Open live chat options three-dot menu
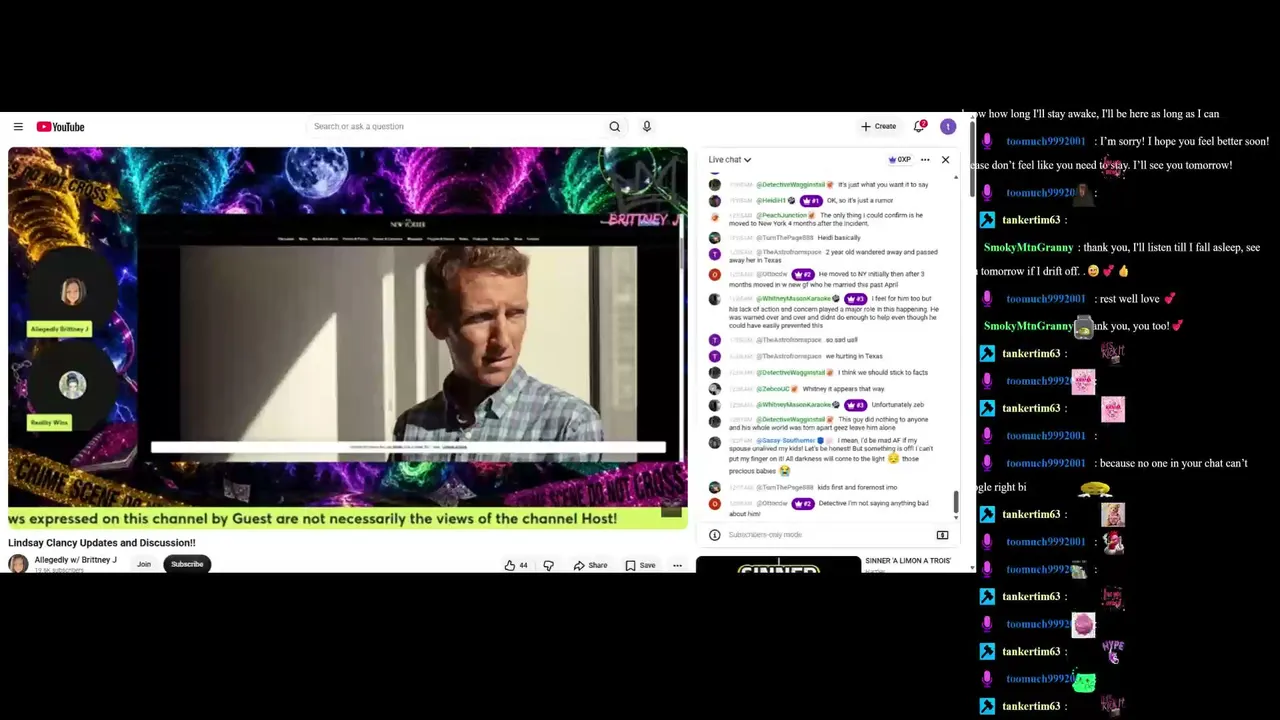The image size is (1280, 720). [925, 160]
